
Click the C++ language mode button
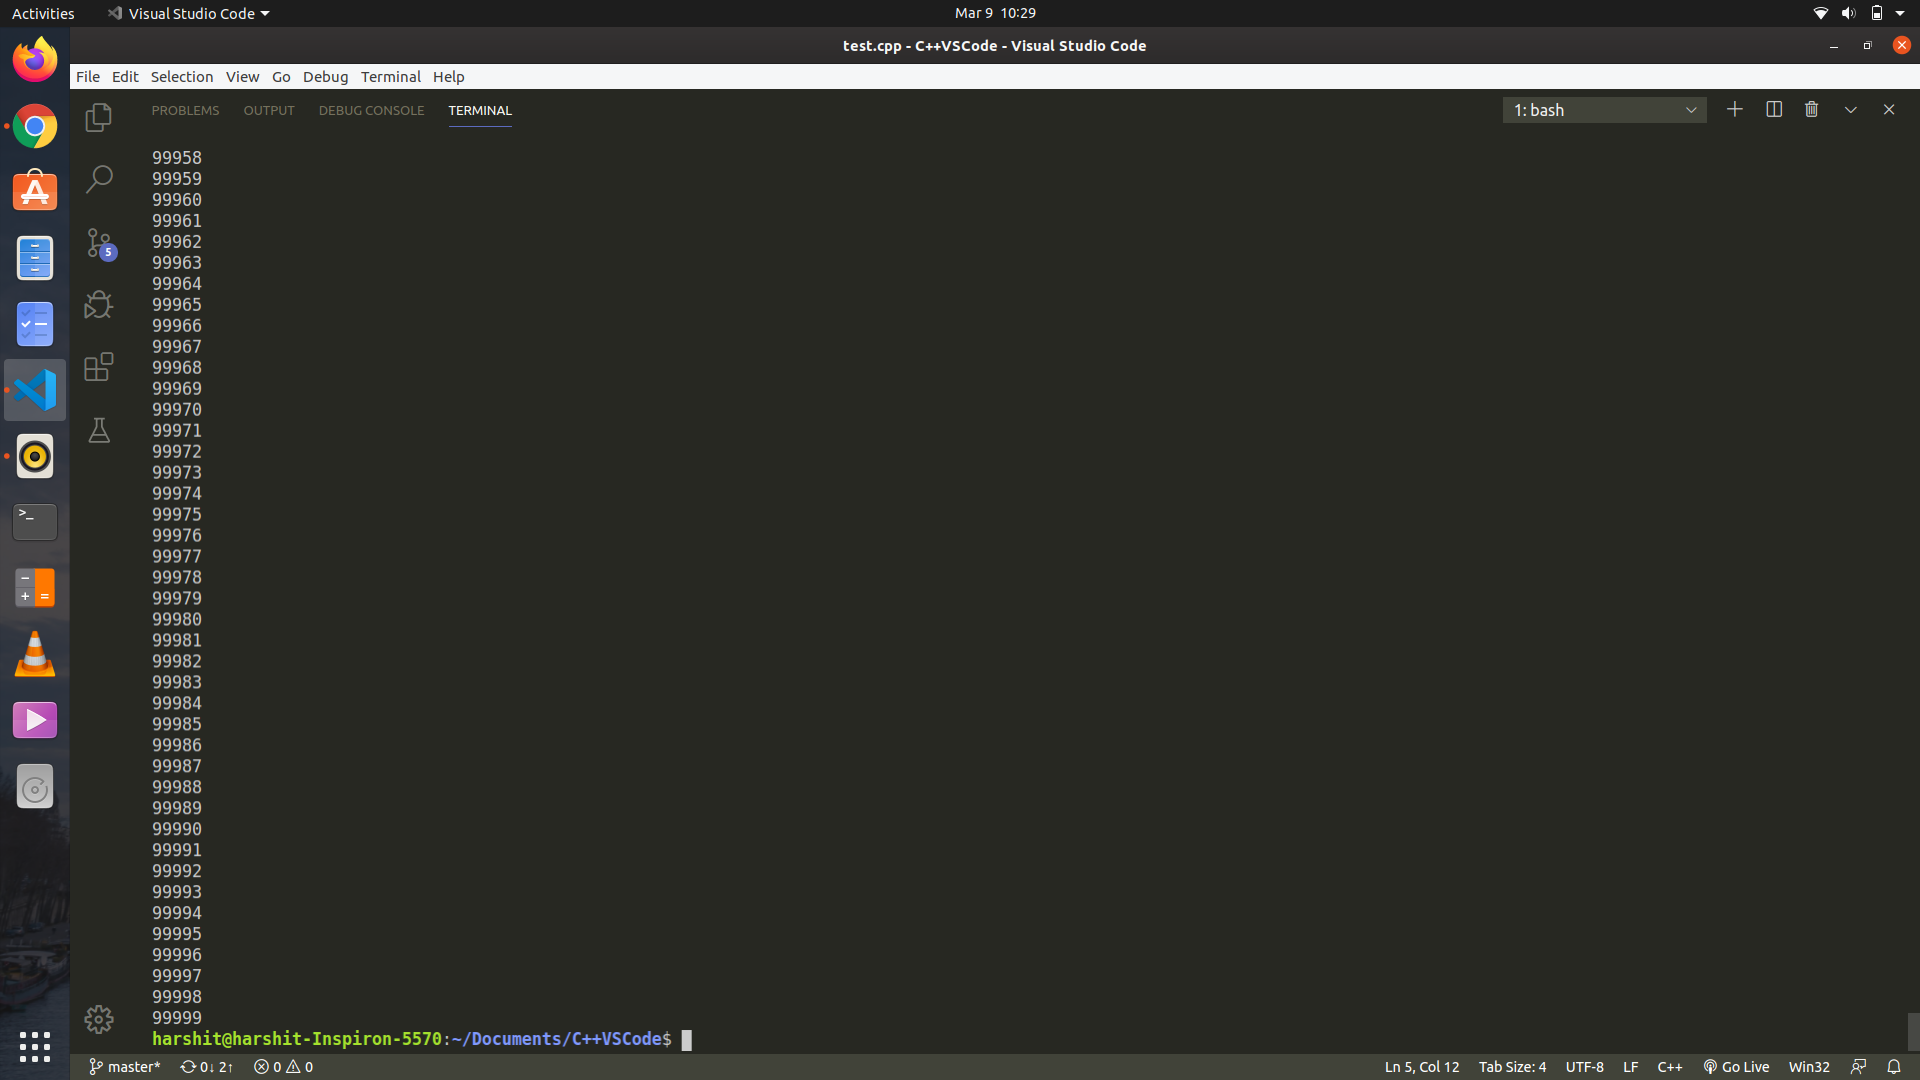pyautogui.click(x=1669, y=1067)
